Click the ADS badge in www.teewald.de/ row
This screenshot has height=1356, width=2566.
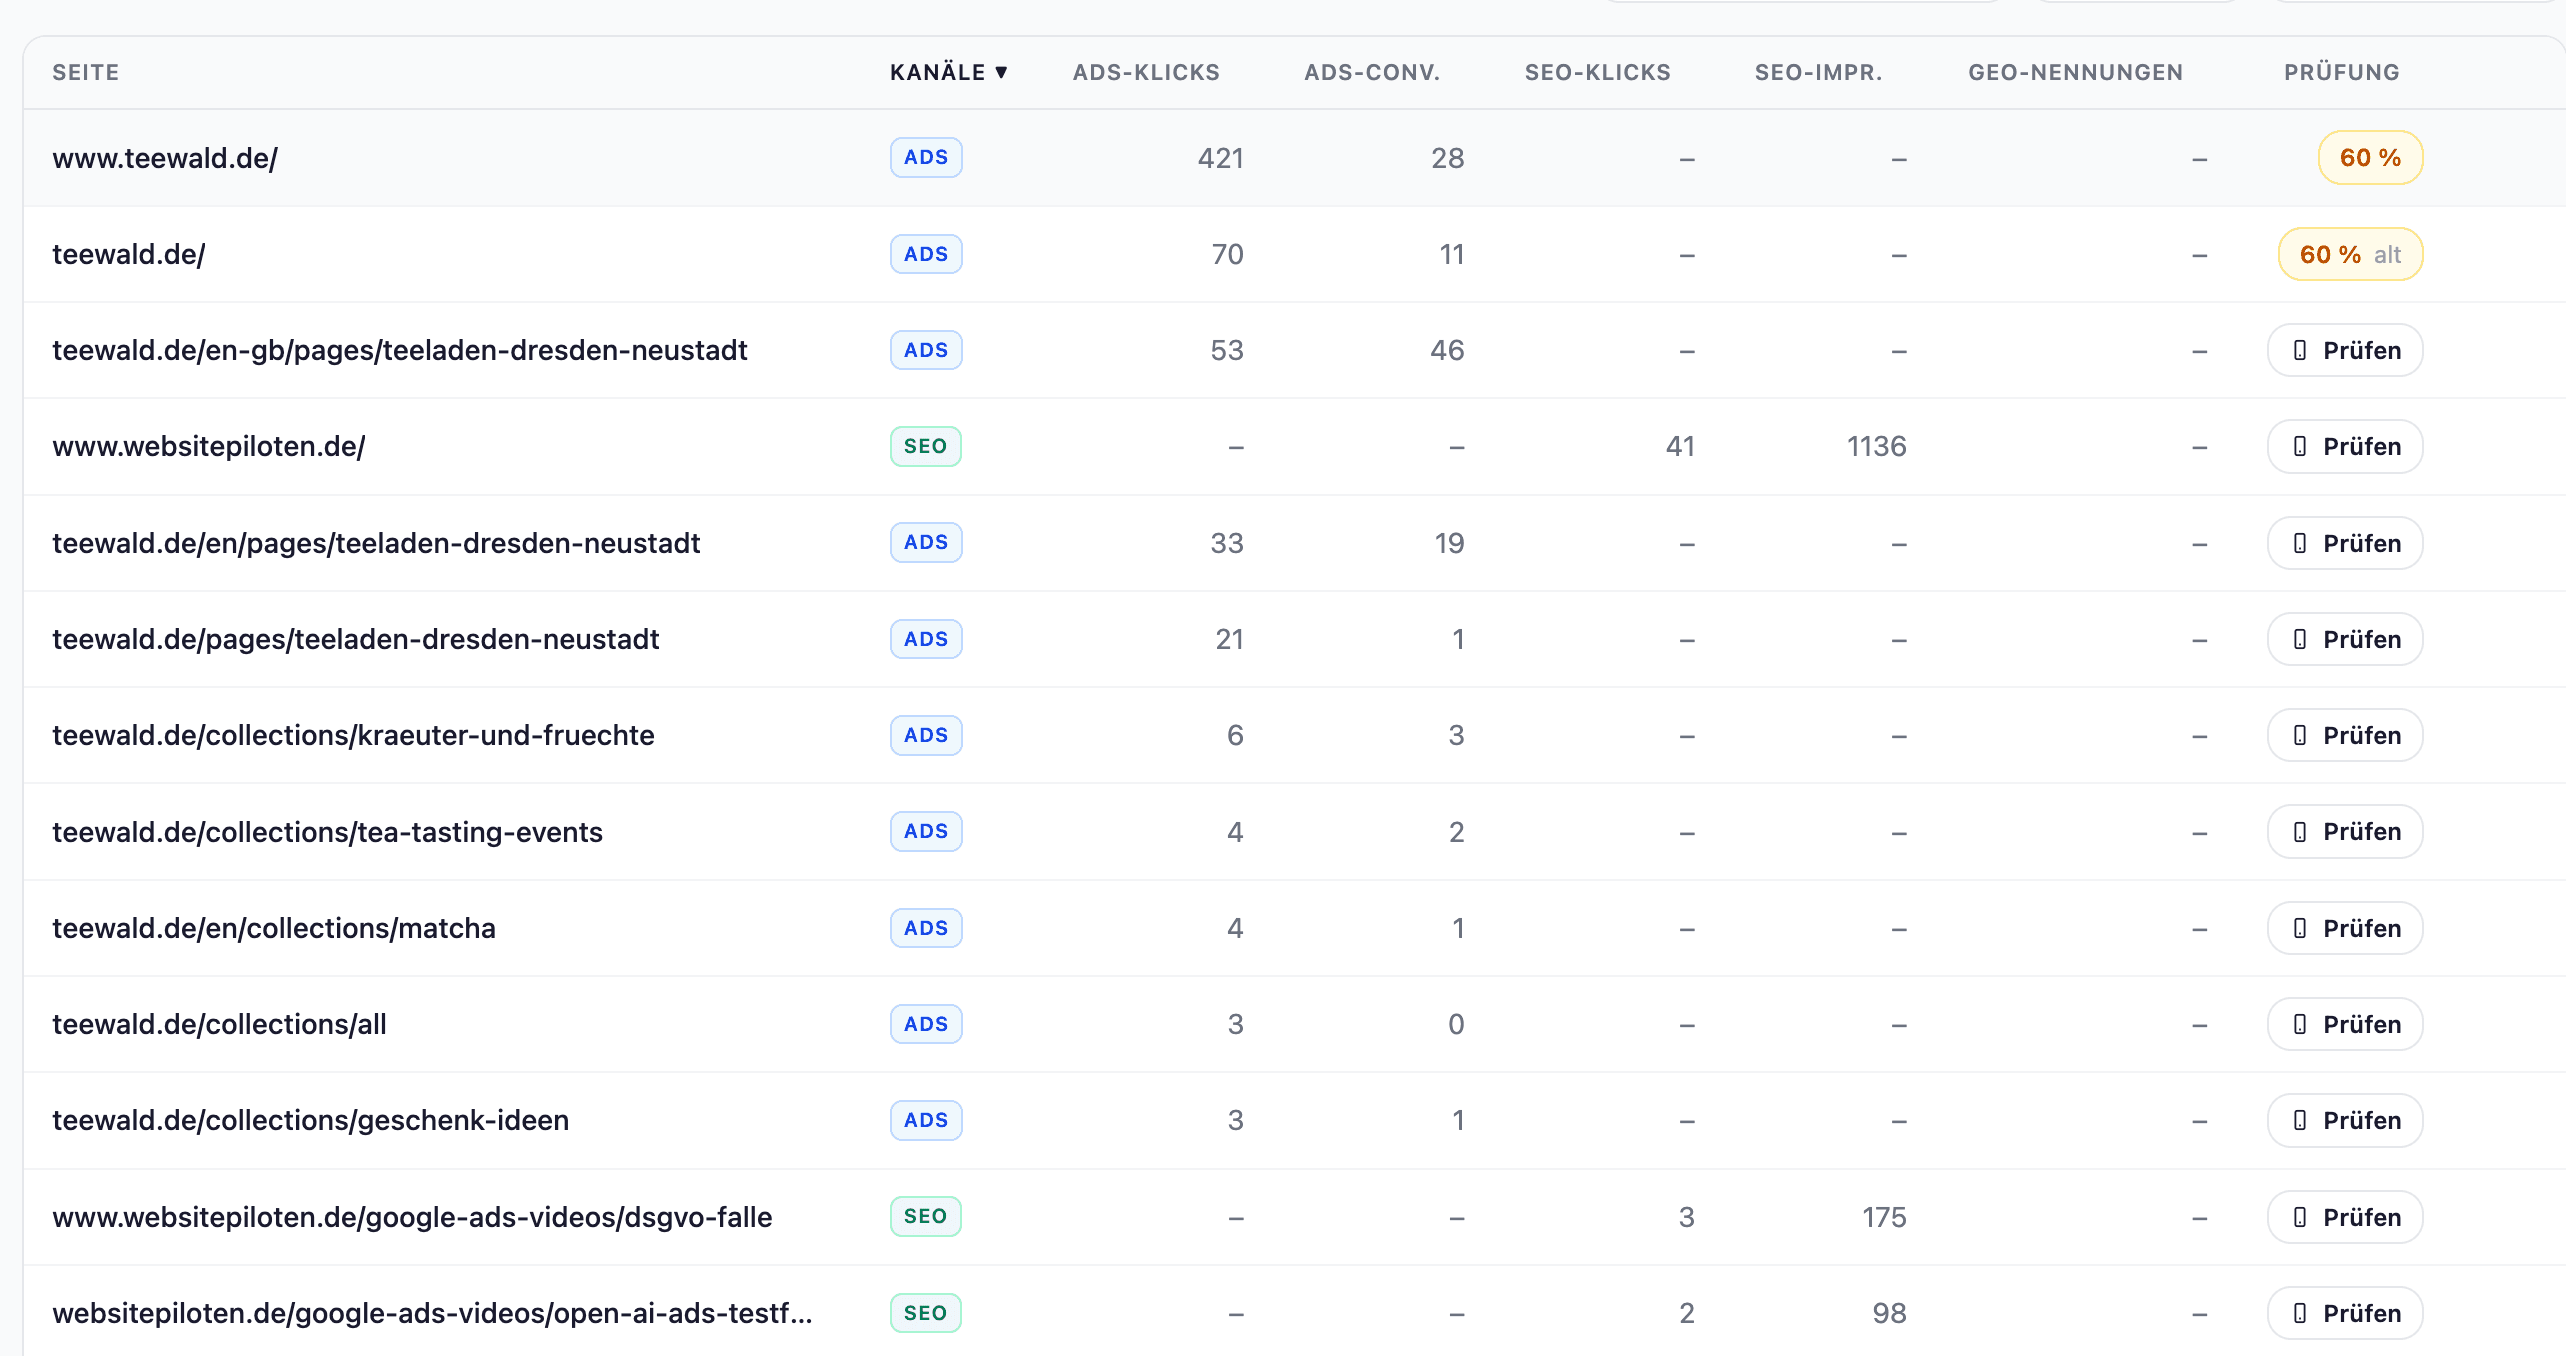tap(926, 158)
